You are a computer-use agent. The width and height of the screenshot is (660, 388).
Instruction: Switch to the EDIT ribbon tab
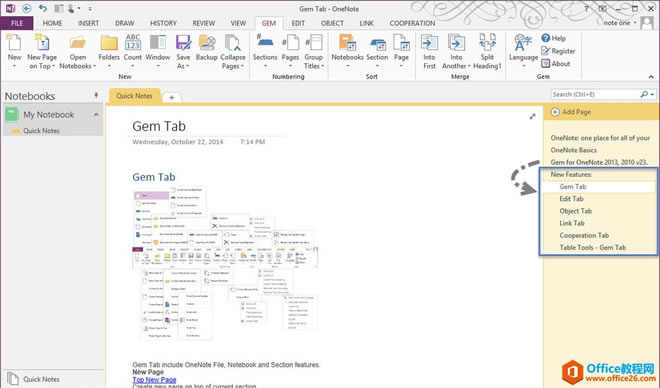click(298, 23)
